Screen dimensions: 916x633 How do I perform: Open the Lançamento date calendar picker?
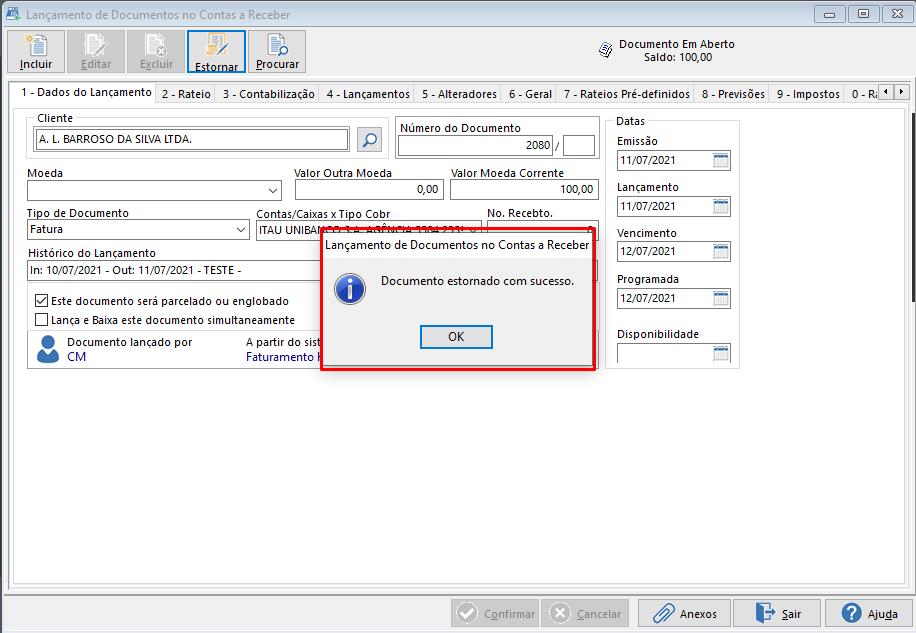click(721, 206)
